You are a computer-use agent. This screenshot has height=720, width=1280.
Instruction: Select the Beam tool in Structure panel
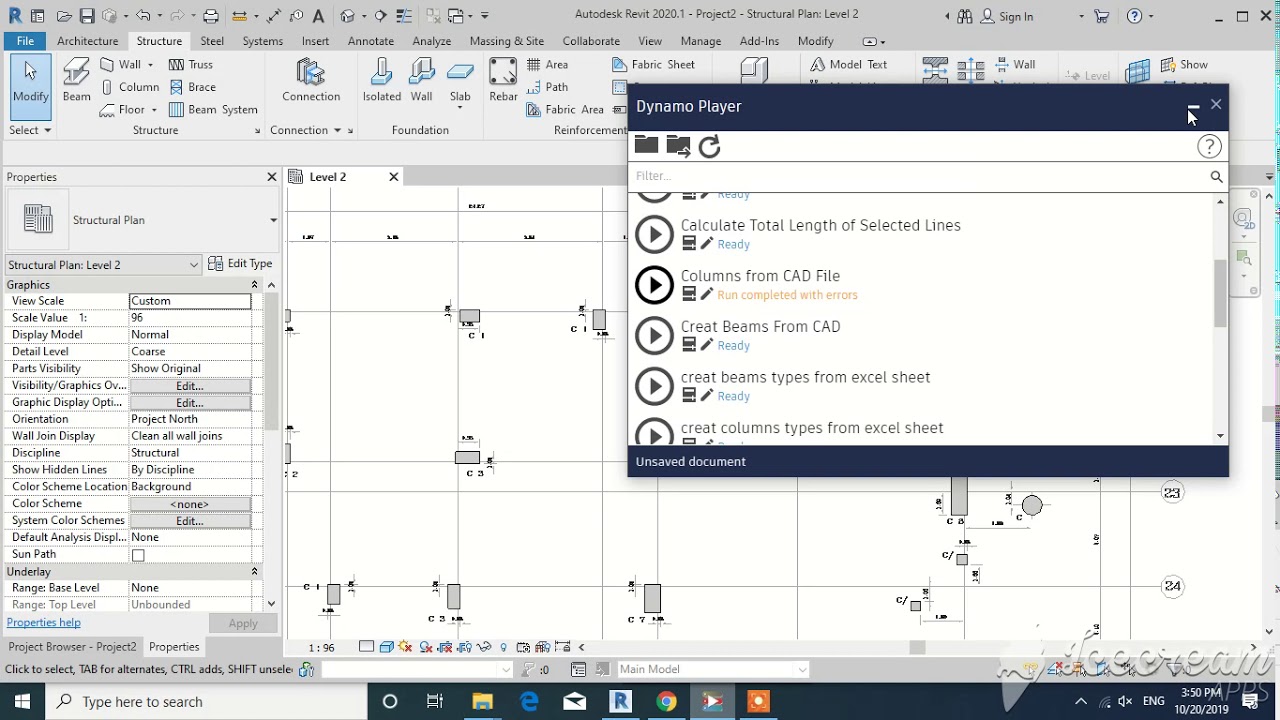[x=77, y=79]
